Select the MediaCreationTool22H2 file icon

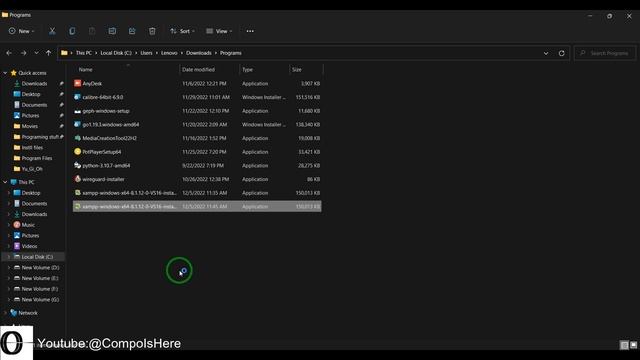click(x=78, y=138)
